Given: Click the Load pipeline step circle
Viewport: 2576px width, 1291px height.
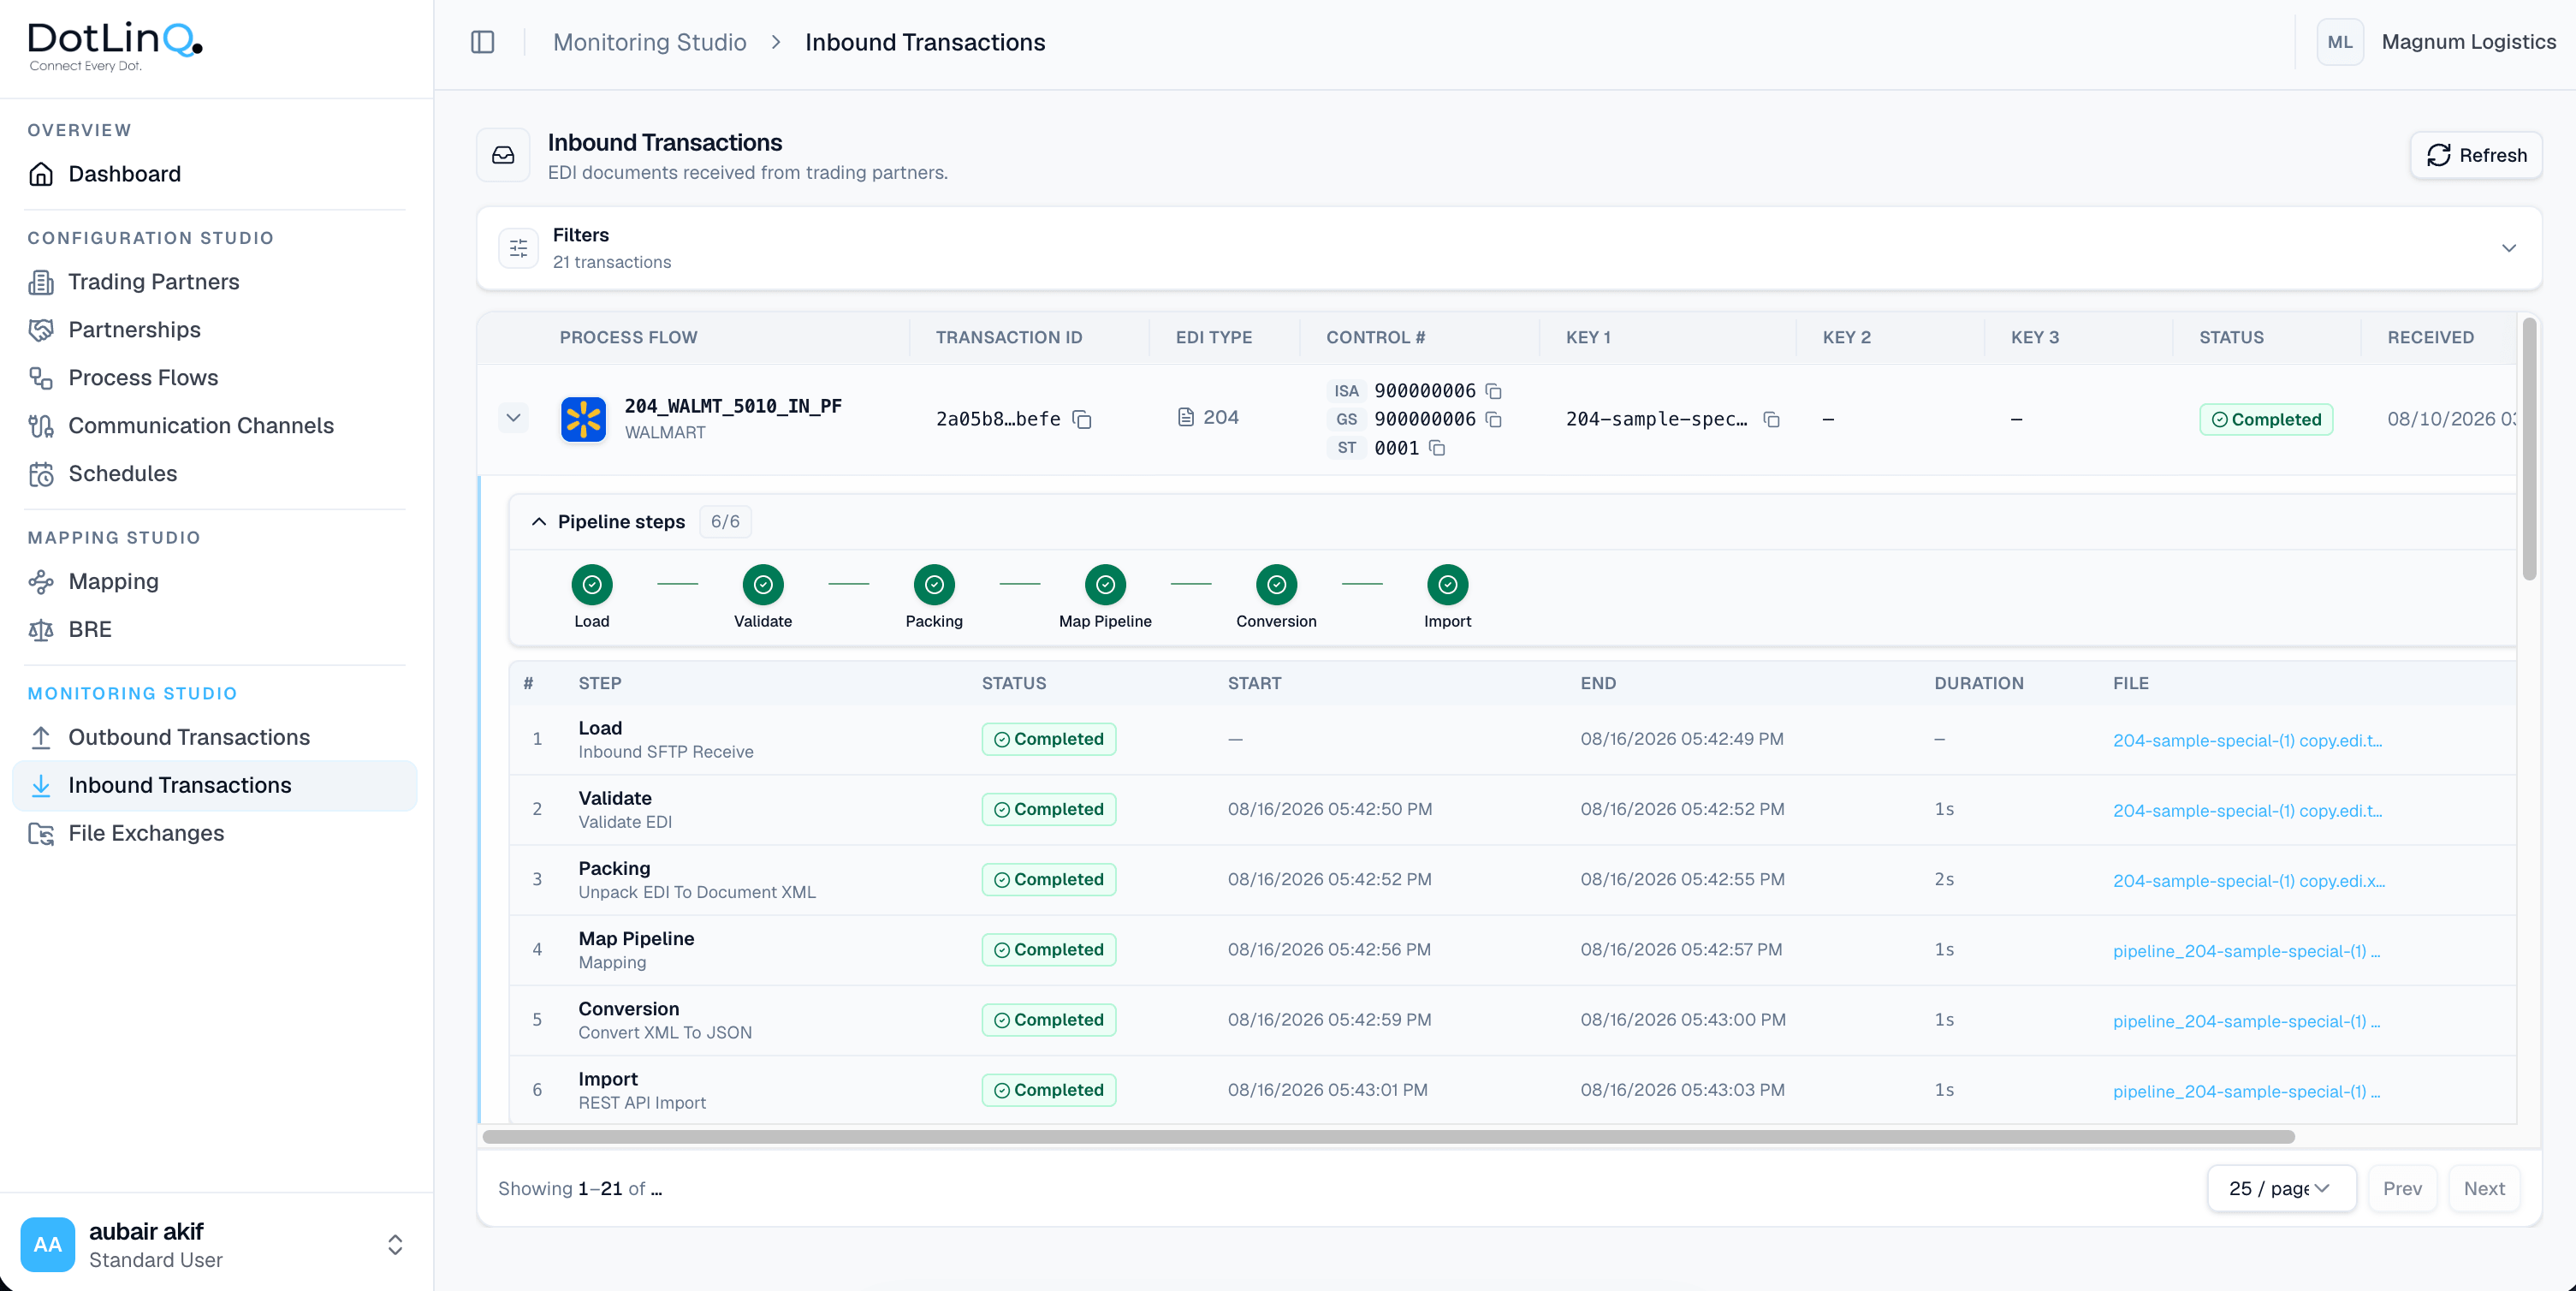Looking at the screenshot, I should pos(592,585).
